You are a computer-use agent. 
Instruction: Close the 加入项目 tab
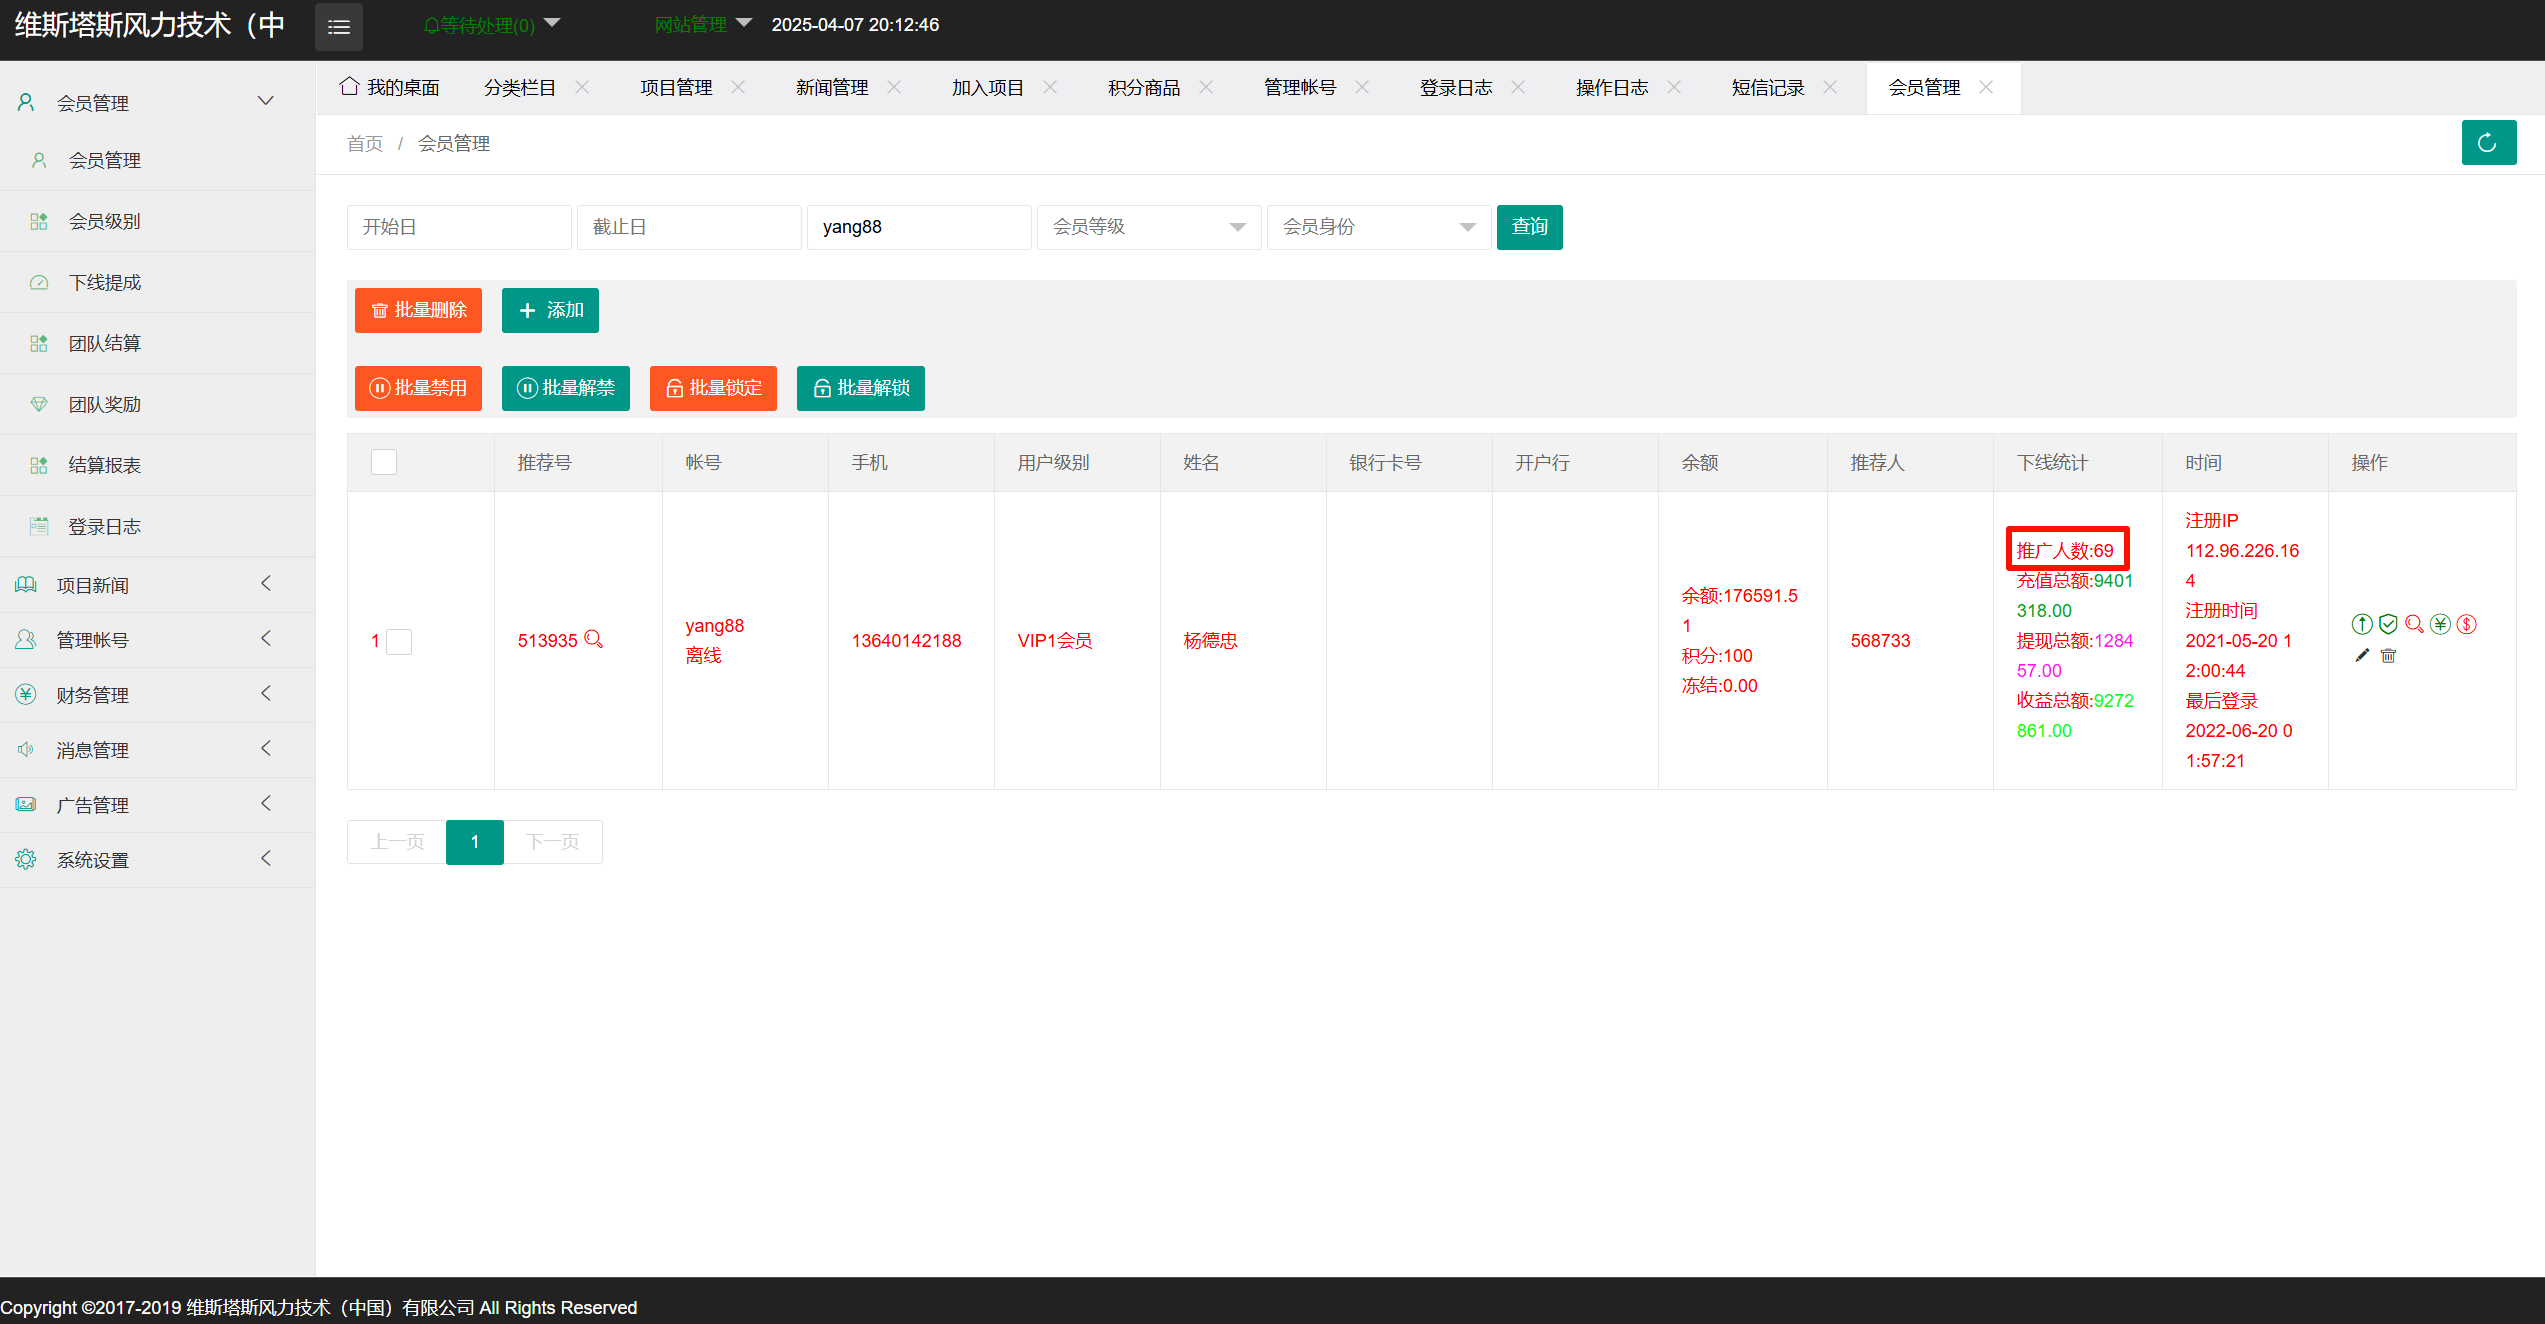pos(1050,88)
